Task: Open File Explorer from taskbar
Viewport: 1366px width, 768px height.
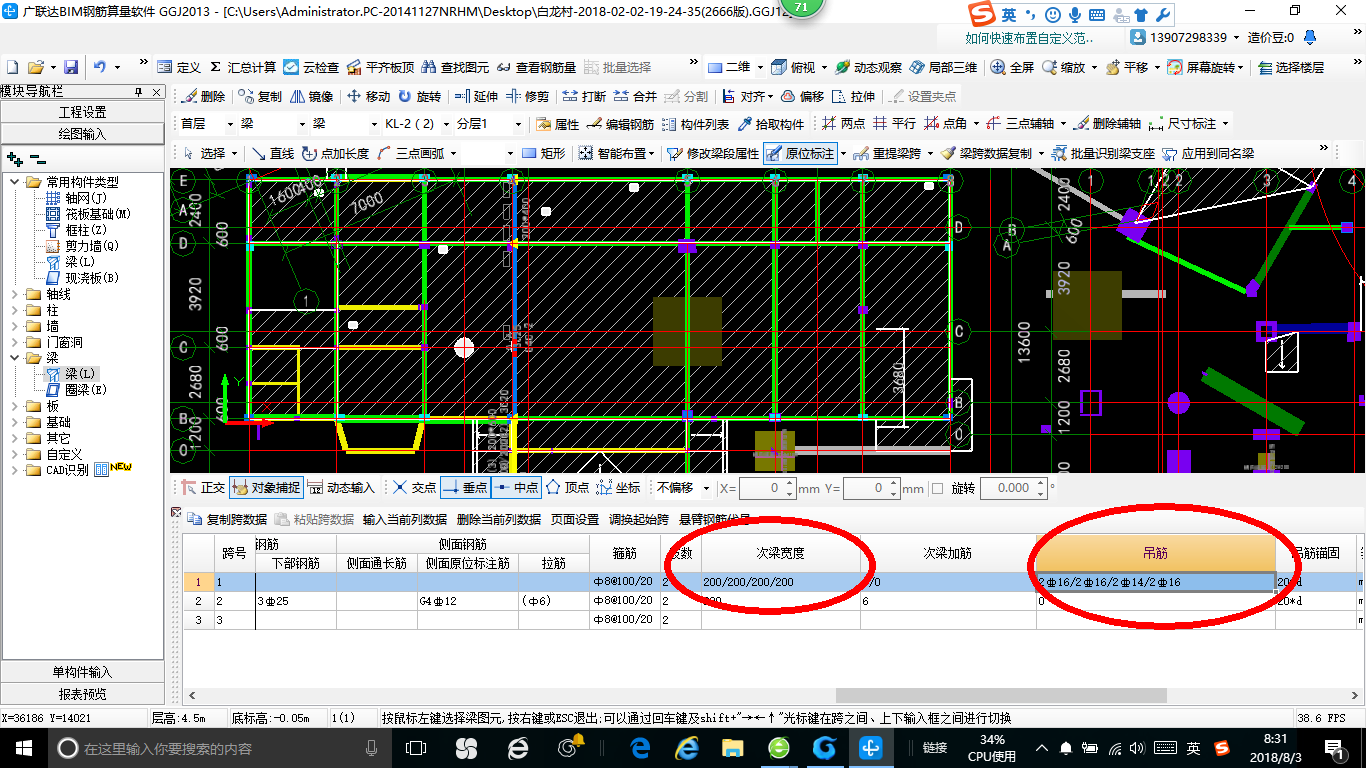Action: [x=733, y=747]
